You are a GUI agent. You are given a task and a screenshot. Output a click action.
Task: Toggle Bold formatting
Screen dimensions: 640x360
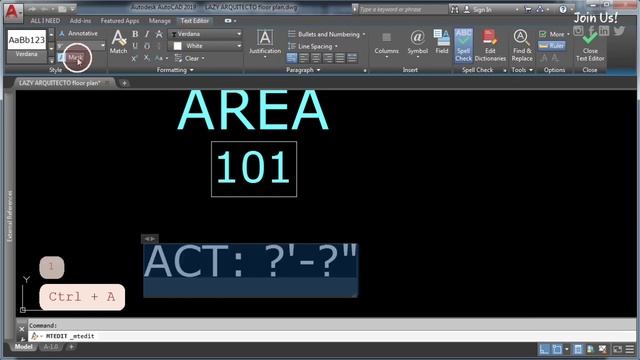point(135,34)
